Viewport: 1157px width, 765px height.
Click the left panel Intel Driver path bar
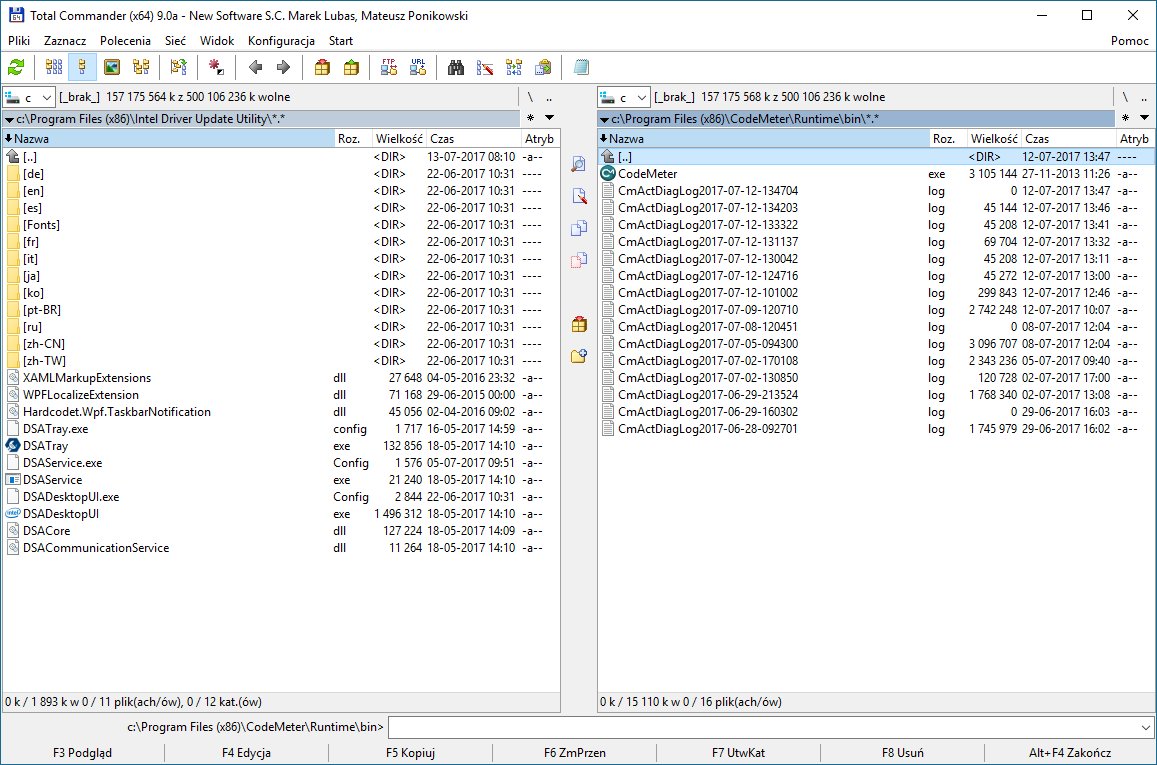tap(261, 119)
